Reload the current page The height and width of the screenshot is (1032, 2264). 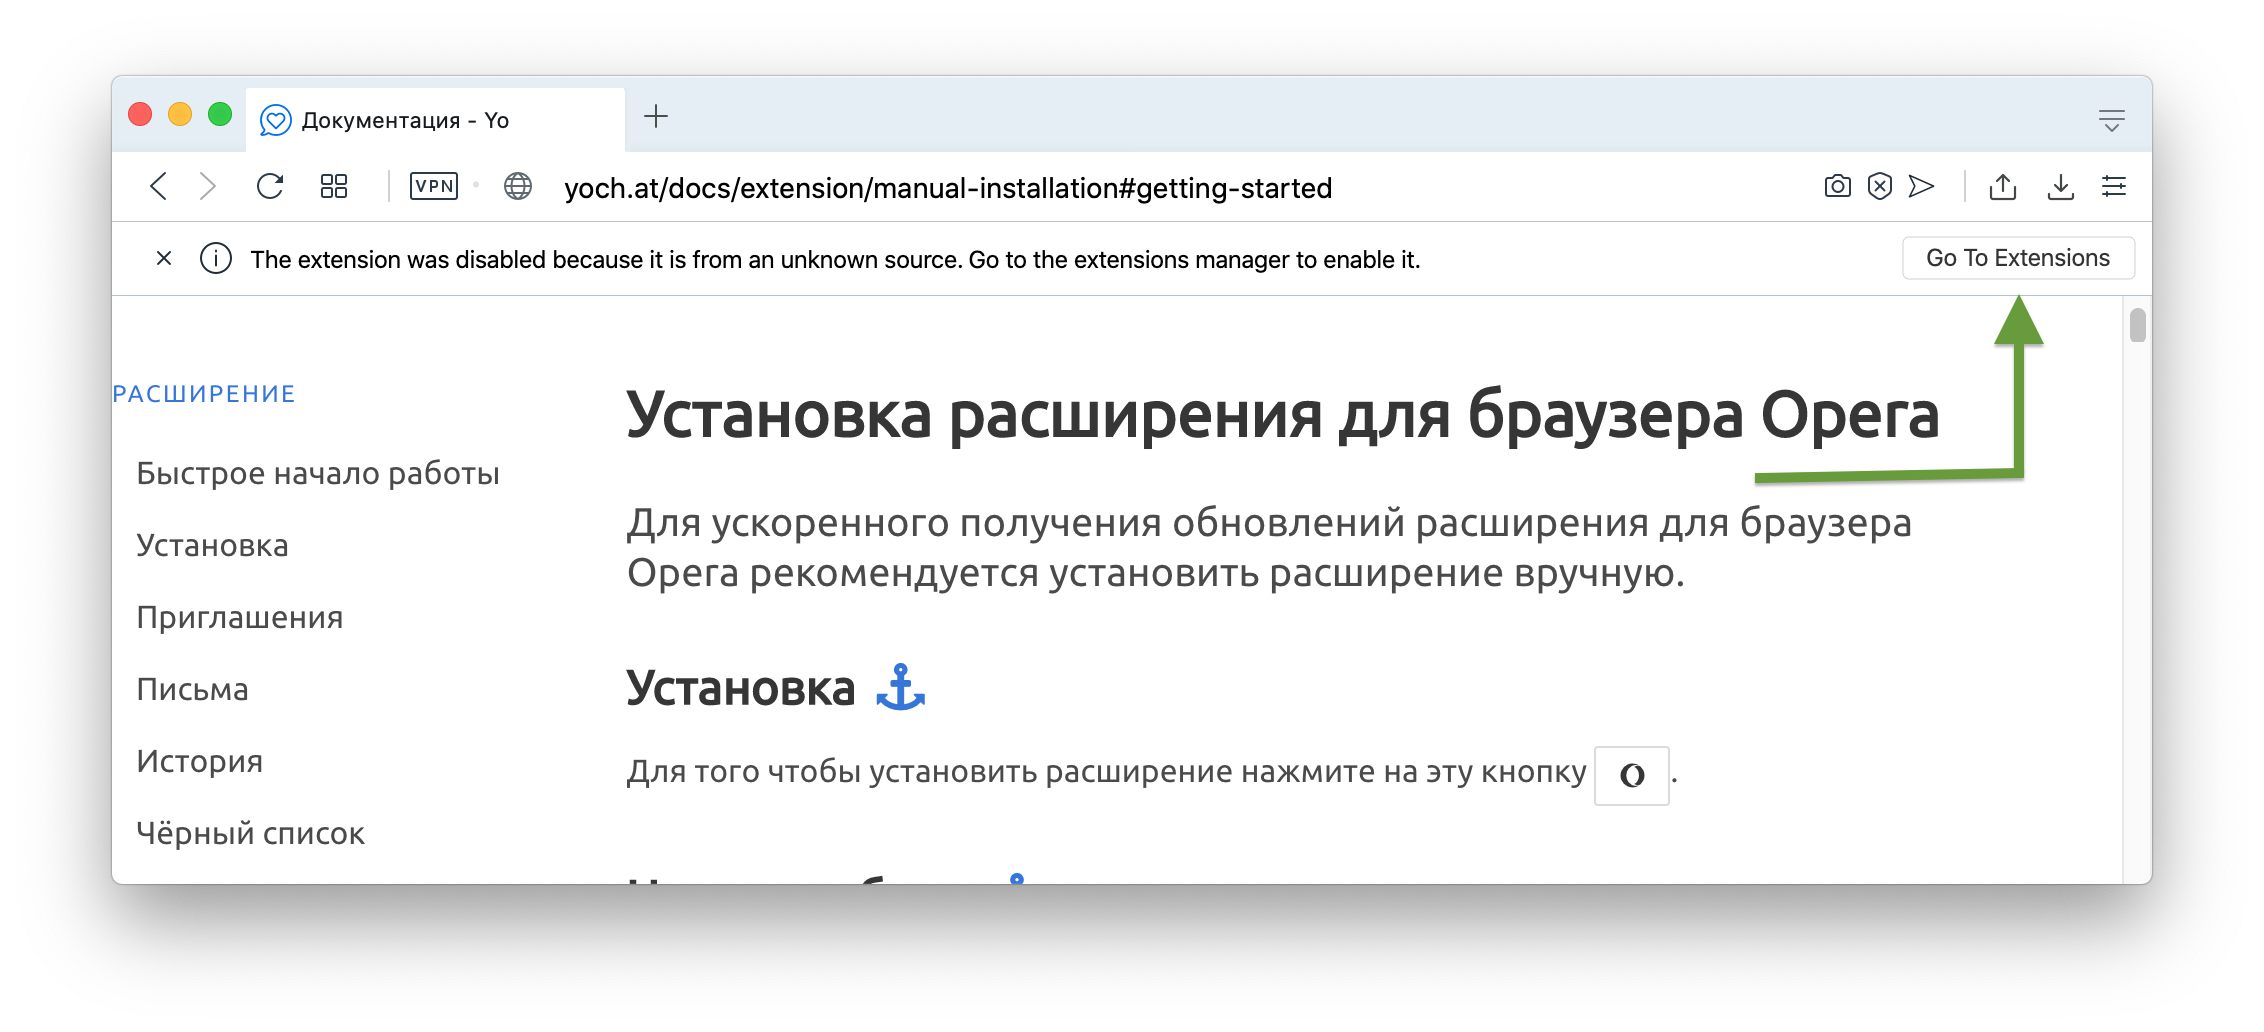270,186
